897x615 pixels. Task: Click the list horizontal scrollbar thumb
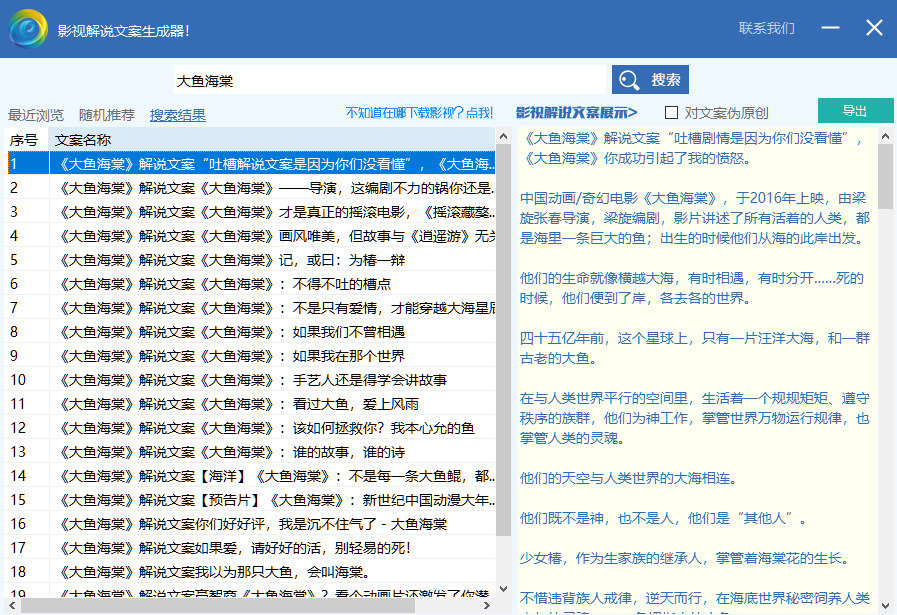[218, 605]
